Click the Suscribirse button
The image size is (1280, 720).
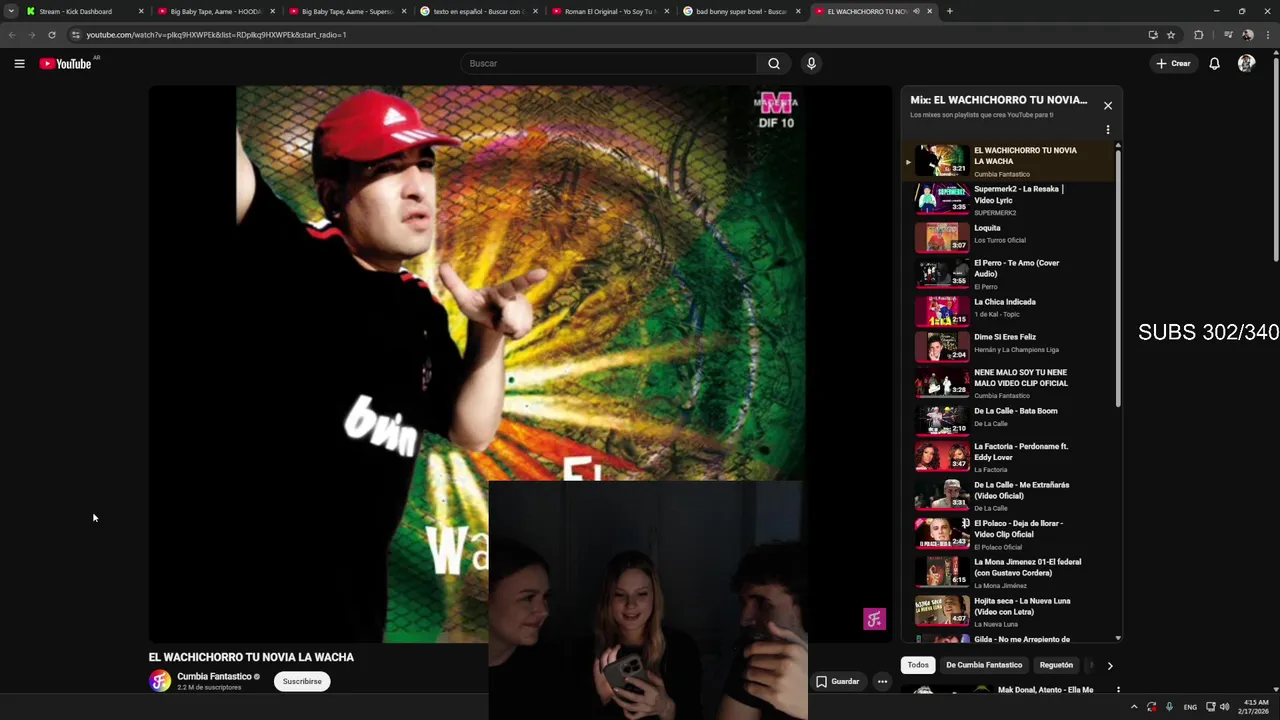[x=302, y=681]
